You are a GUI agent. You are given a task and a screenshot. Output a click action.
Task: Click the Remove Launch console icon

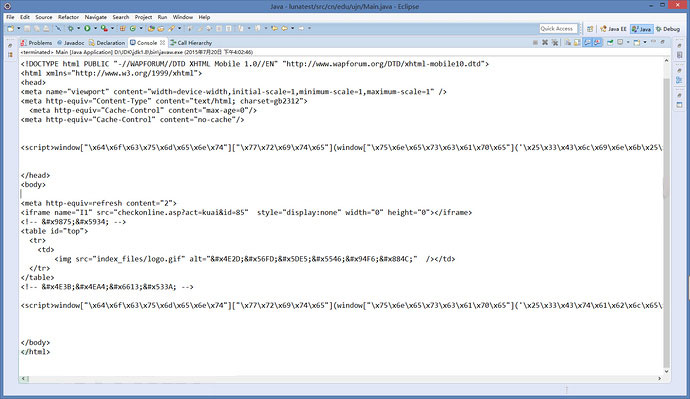point(545,42)
